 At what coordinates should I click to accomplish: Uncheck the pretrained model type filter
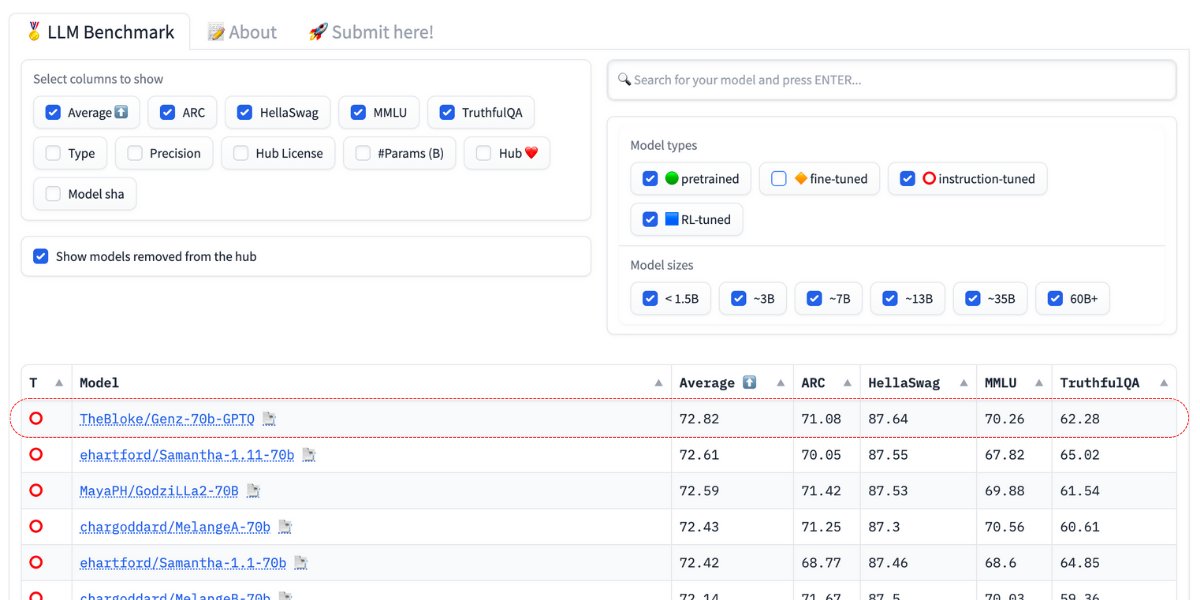tap(651, 179)
